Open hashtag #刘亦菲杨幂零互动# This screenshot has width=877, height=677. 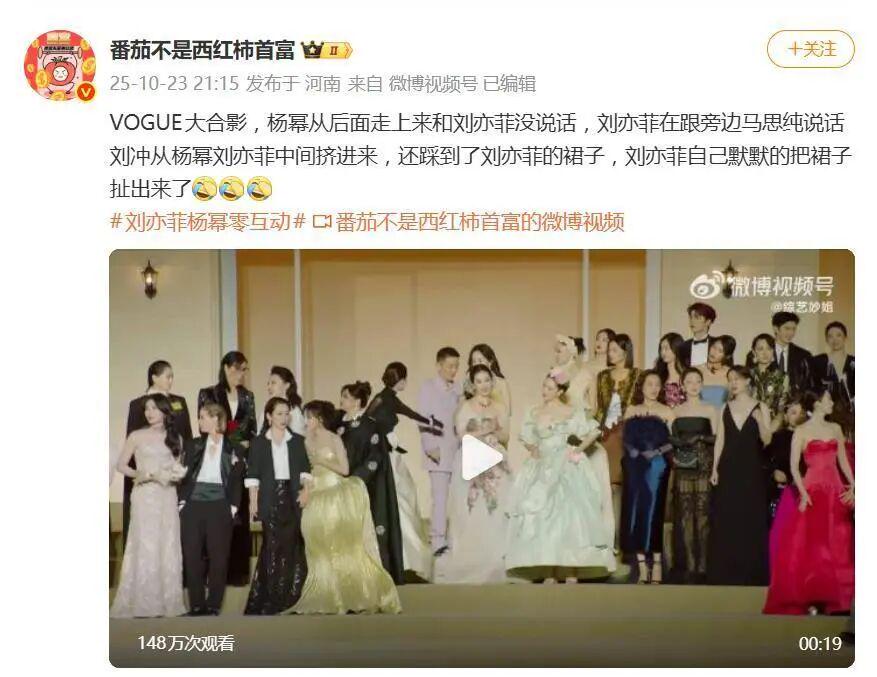pos(208,222)
